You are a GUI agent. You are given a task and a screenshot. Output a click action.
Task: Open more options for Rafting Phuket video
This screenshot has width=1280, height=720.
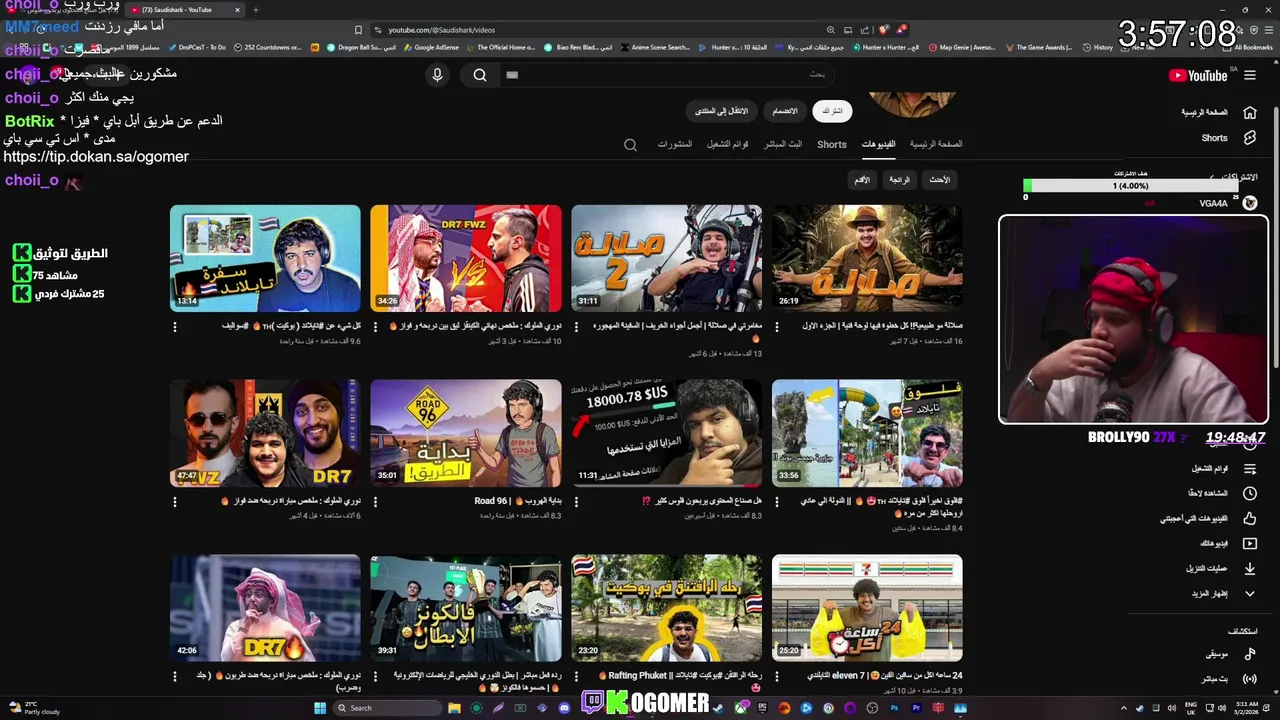click(576, 677)
